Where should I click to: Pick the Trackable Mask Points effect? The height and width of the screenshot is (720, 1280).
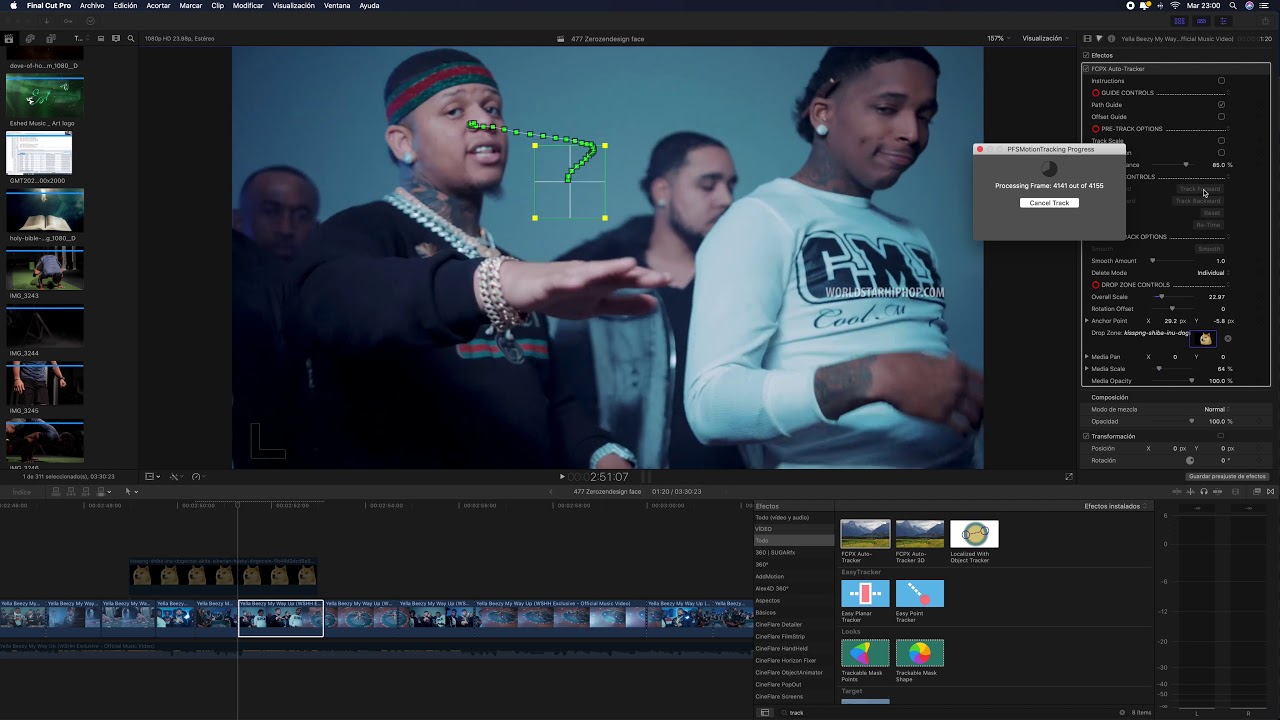pos(865,653)
